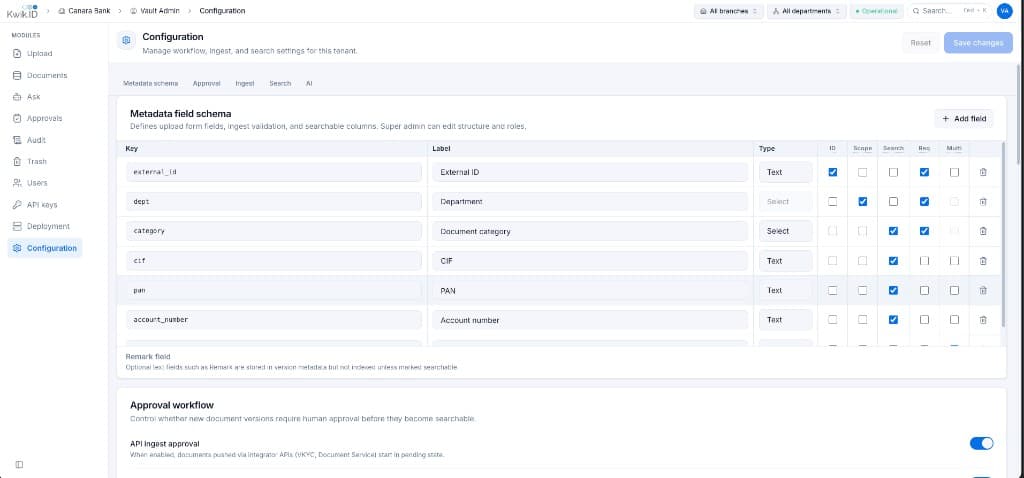This screenshot has width=1024, height=478.
Task: Open the Approvals module icon
Action: tap(17, 118)
